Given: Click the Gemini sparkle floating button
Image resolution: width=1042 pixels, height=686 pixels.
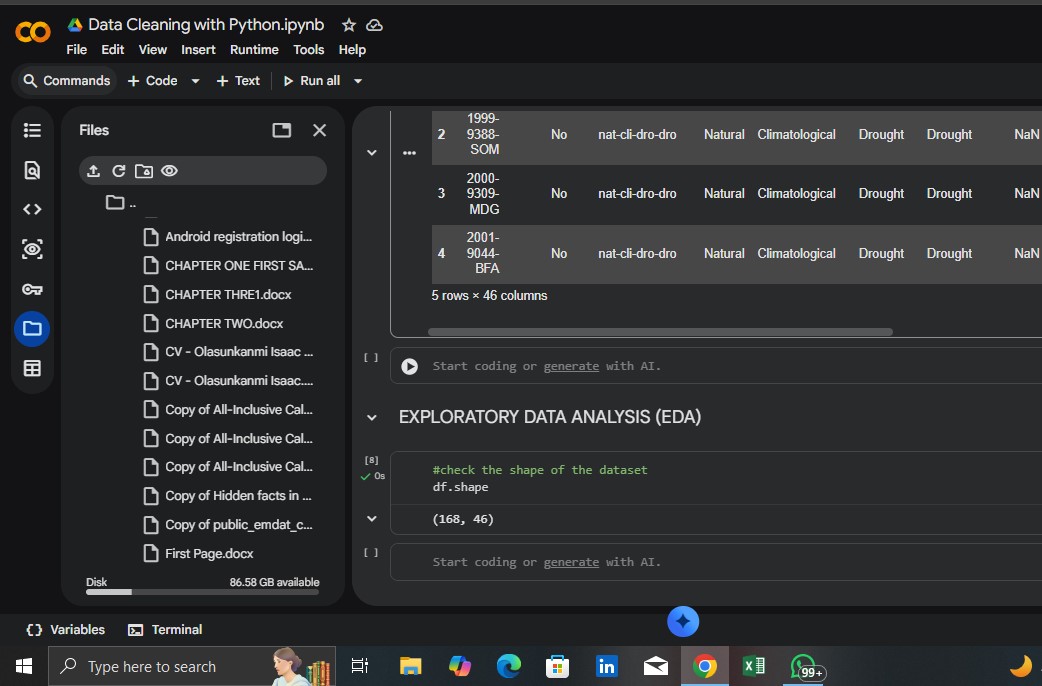Looking at the screenshot, I should [683, 622].
